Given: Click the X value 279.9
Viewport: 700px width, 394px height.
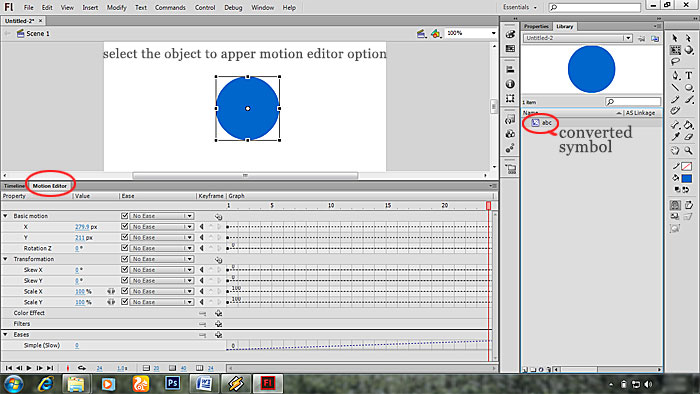Looking at the screenshot, I should (x=82, y=227).
